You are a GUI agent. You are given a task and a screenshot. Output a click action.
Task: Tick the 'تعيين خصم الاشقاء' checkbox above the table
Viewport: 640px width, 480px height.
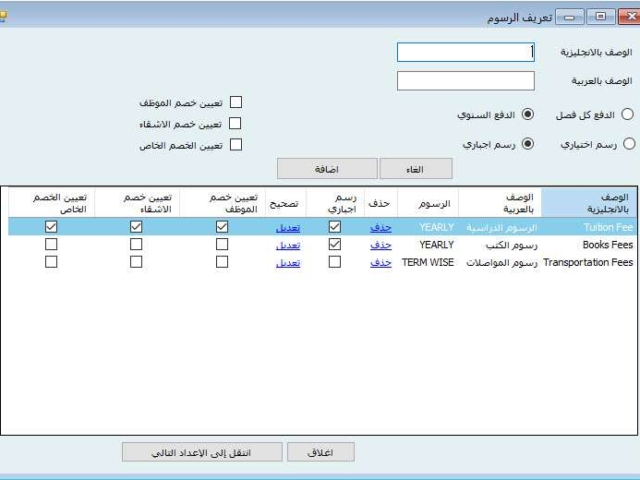(236, 124)
